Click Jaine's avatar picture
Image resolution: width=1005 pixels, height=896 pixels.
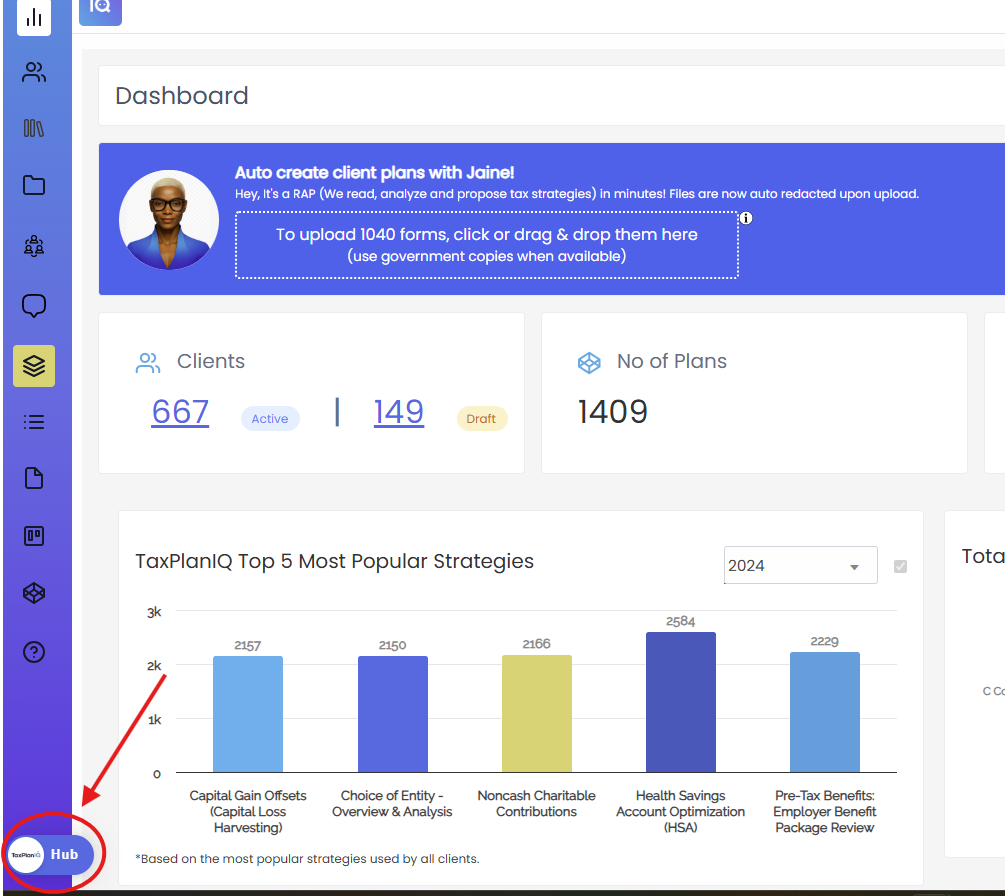169,219
